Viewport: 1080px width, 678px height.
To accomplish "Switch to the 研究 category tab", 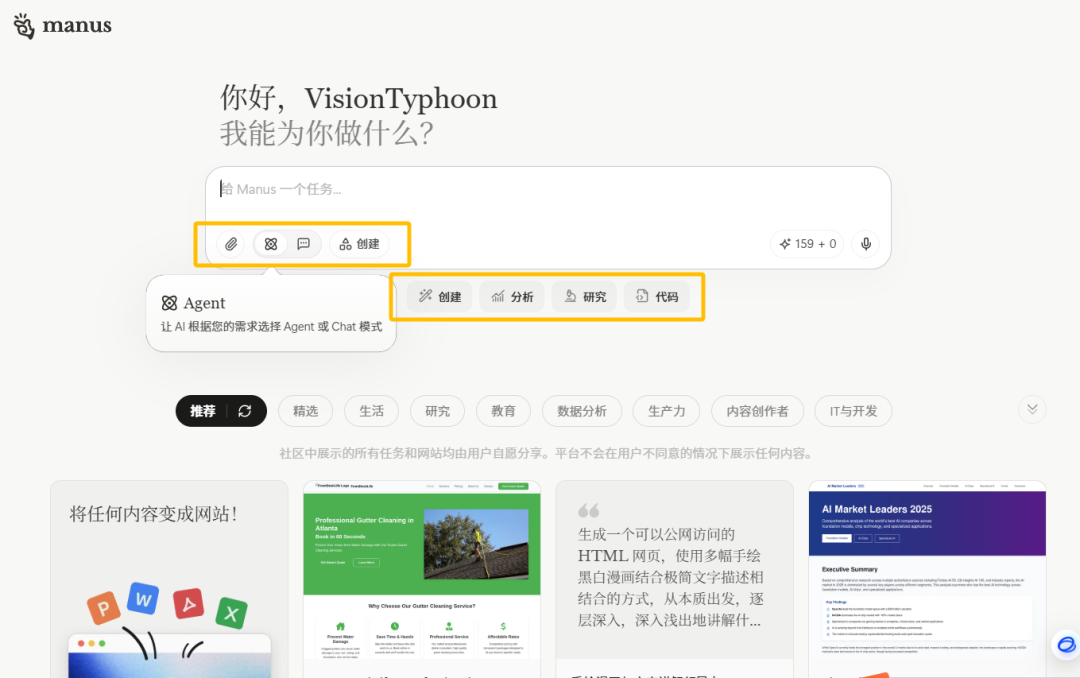I will (x=437, y=411).
